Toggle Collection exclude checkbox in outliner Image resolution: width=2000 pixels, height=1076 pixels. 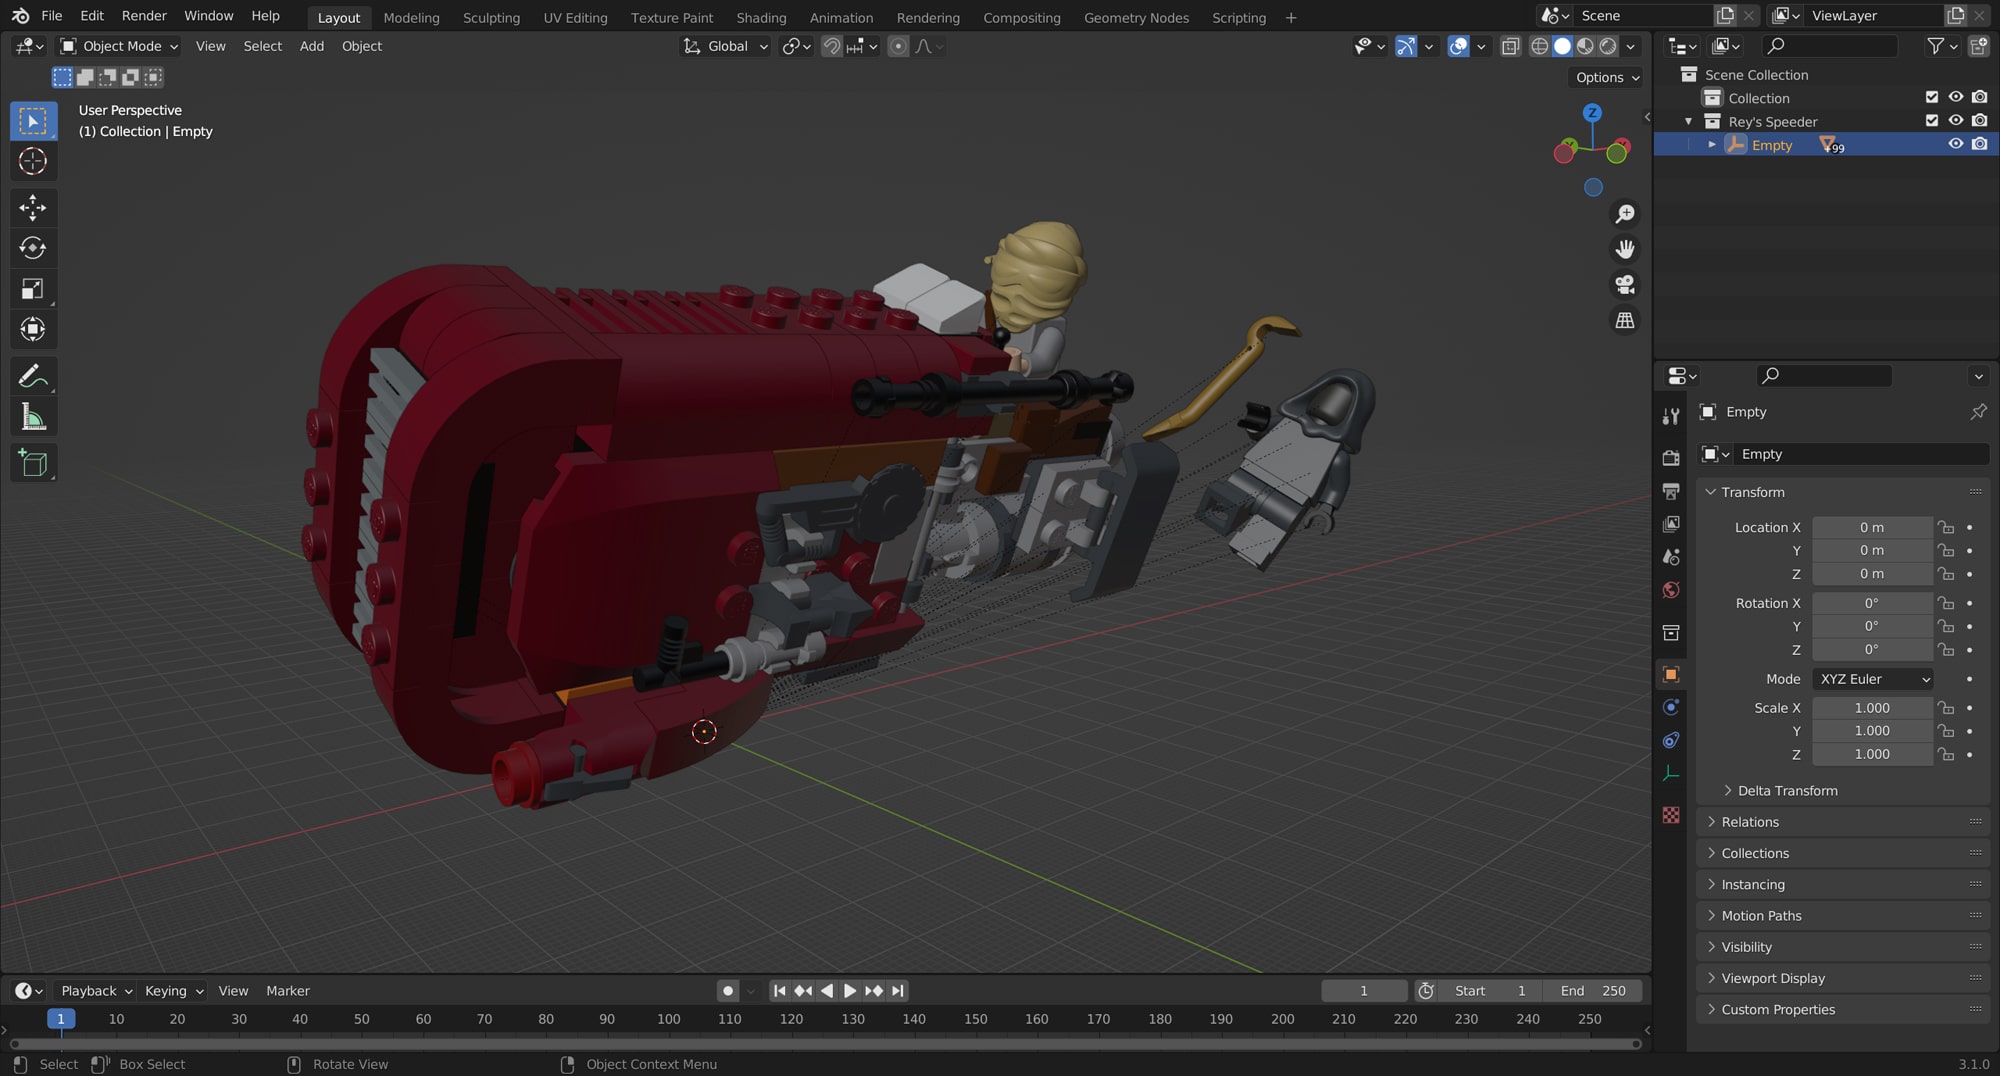[x=1932, y=97]
